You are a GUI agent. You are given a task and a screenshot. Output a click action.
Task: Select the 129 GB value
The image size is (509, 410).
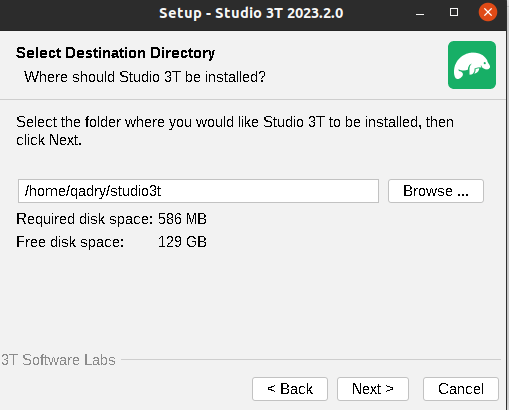[x=182, y=242]
